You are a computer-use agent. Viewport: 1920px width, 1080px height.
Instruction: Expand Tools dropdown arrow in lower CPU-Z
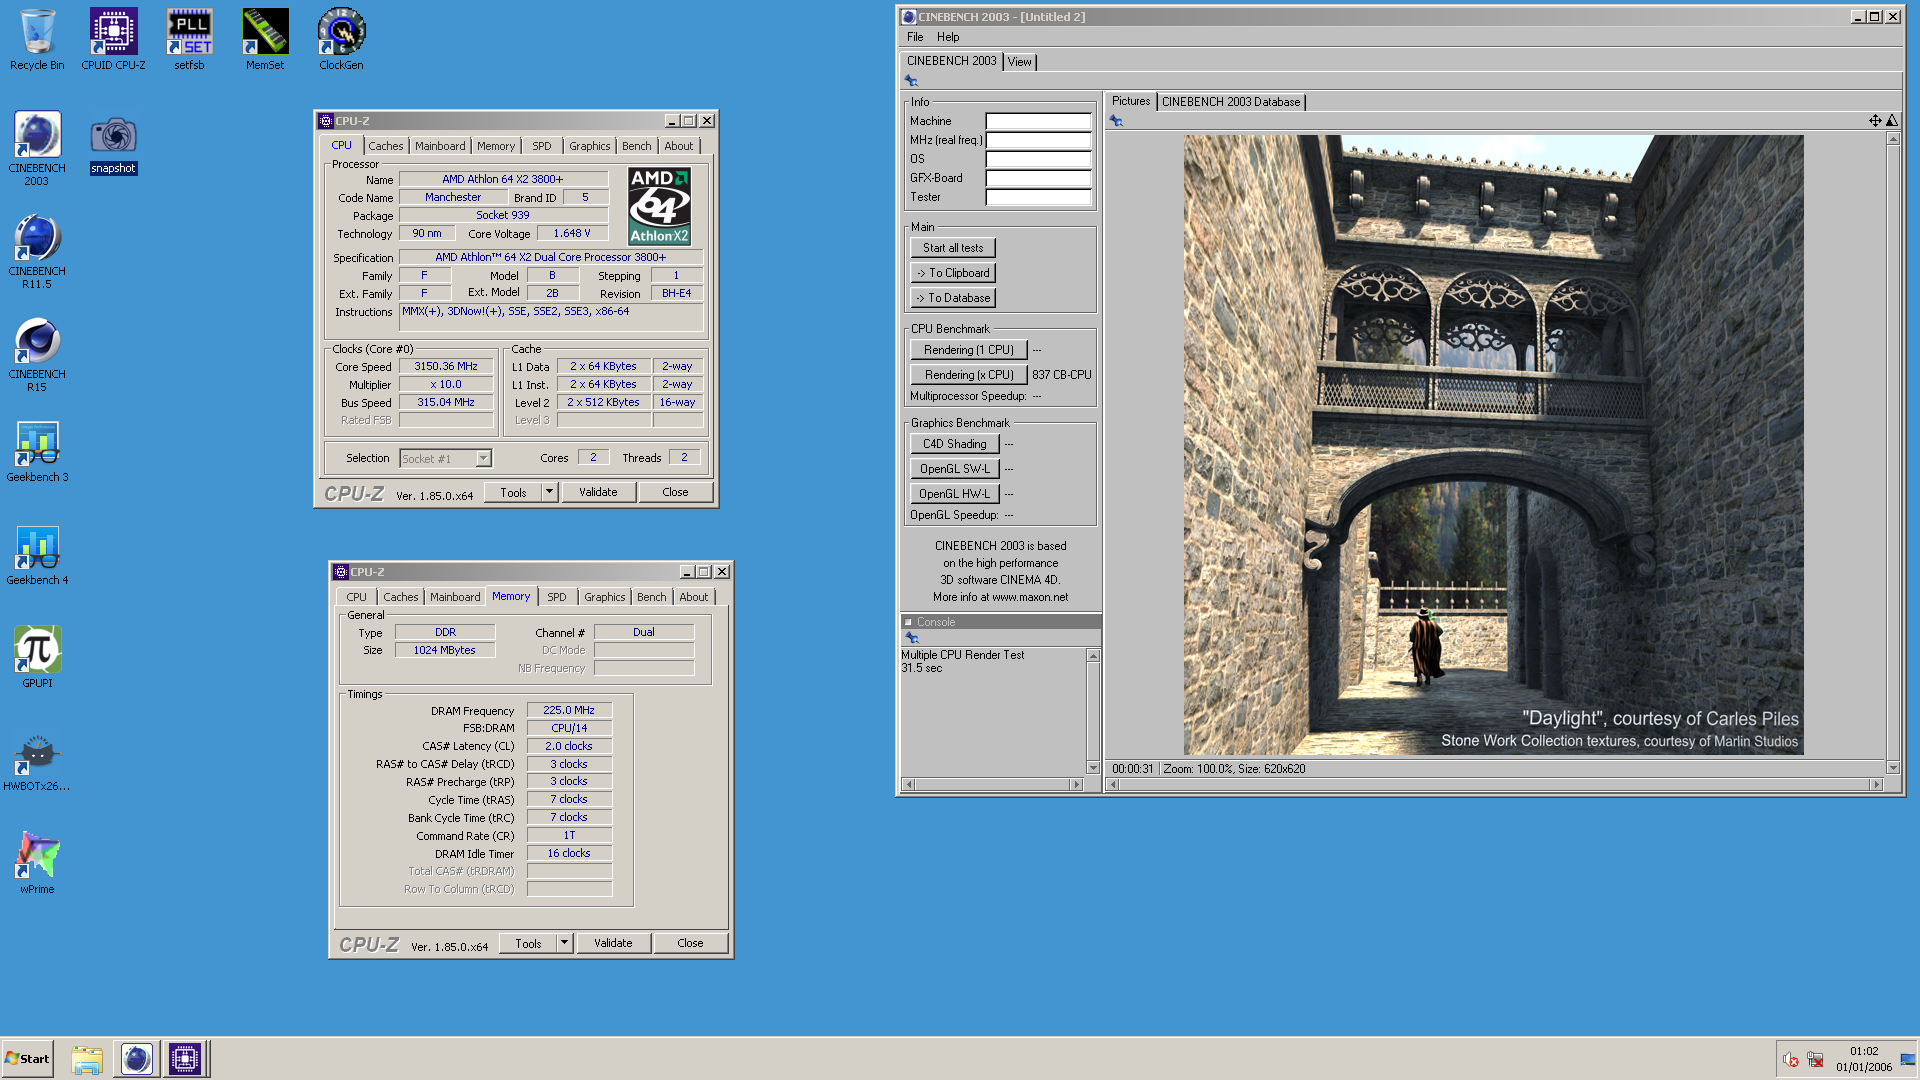click(564, 943)
